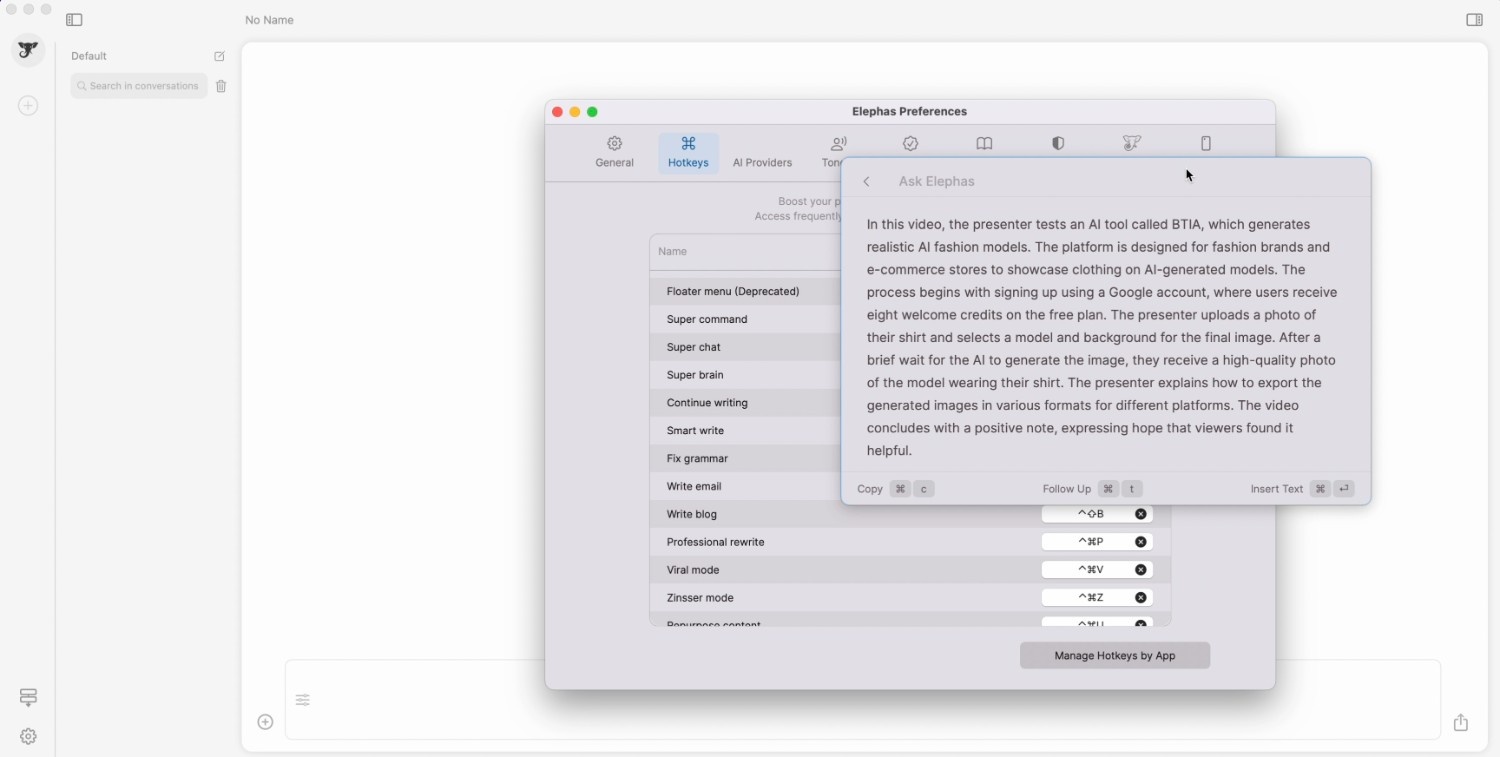The image size is (1500, 757).
Task: Clear the Professional rewrite hotkey
Action: [1140, 542]
